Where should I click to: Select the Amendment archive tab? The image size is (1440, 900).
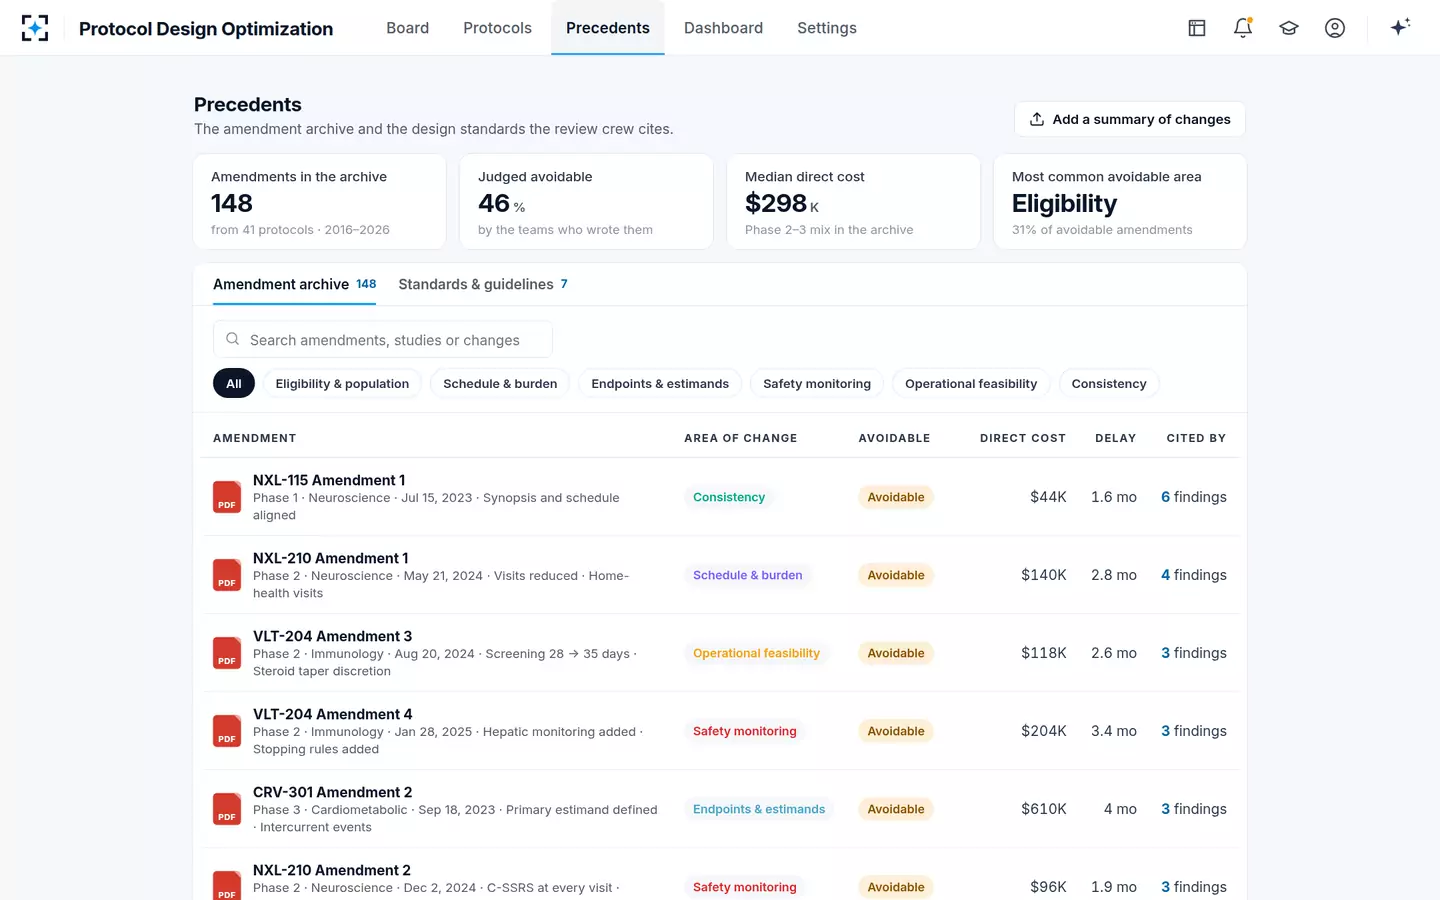tap(295, 284)
